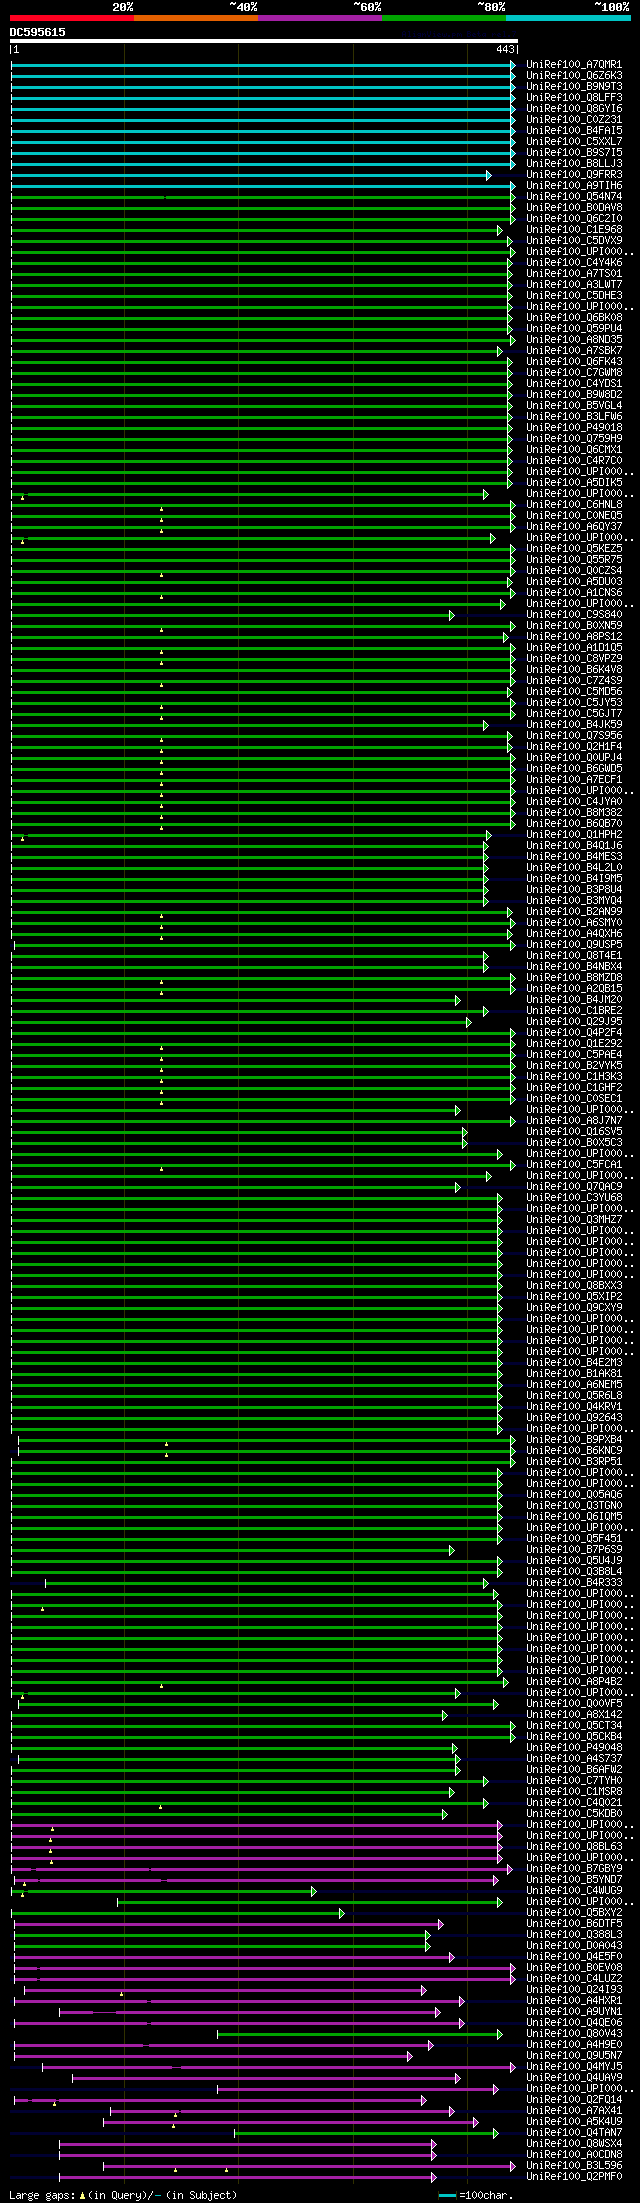Image resolution: width=640 pixels, height=2203 pixels.
Task: Select label UniRef100_A3LWT7
Action: pyautogui.click(x=574, y=285)
